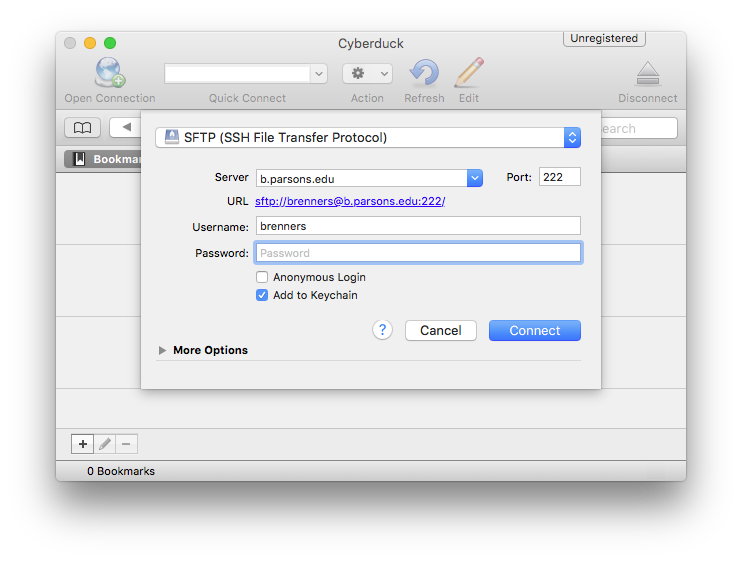Image resolution: width=742 pixels, height=561 pixels.
Task: Click the Edit pencil toolbar icon
Action: [469, 72]
